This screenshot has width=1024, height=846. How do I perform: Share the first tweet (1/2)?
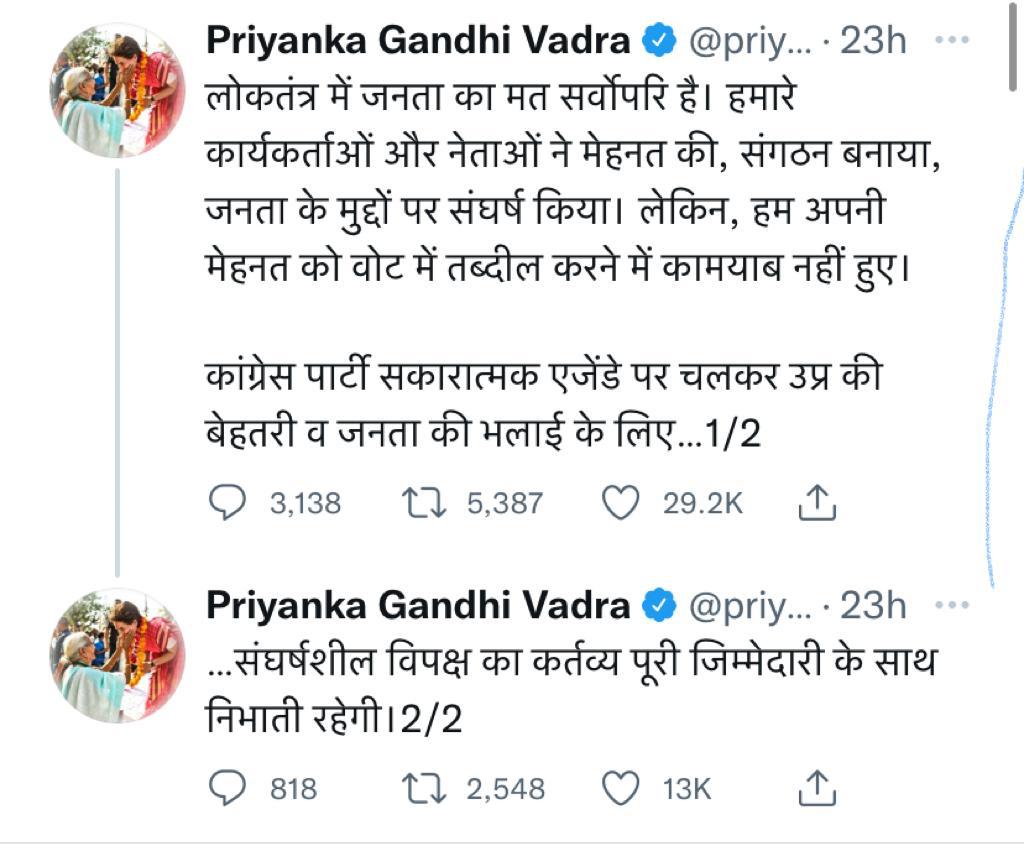(x=816, y=502)
